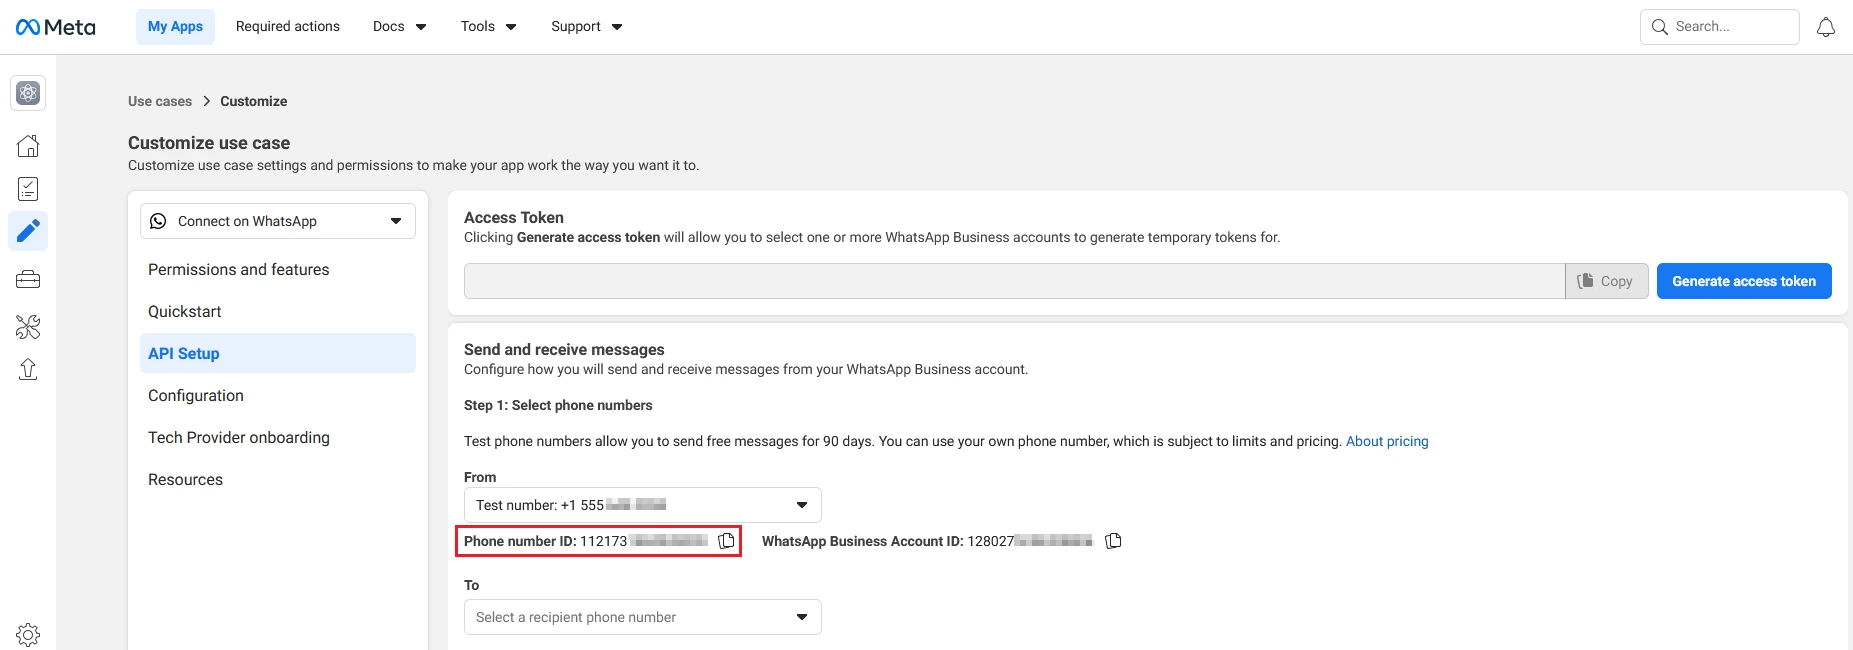This screenshot has height=650, width=1853.
Task: Open the app atom icon in sidebar
Action: [x=28, y=93]
